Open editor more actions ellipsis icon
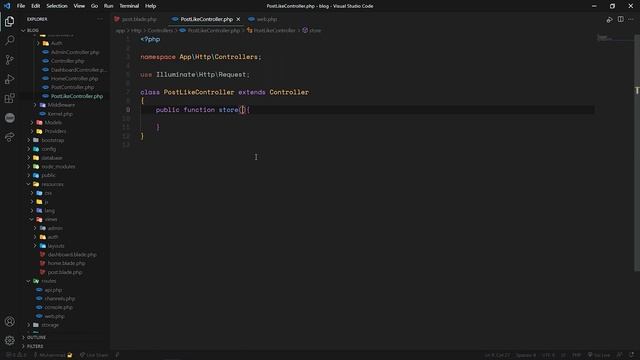This screenshot has height=360, width=640. [631, 19]
